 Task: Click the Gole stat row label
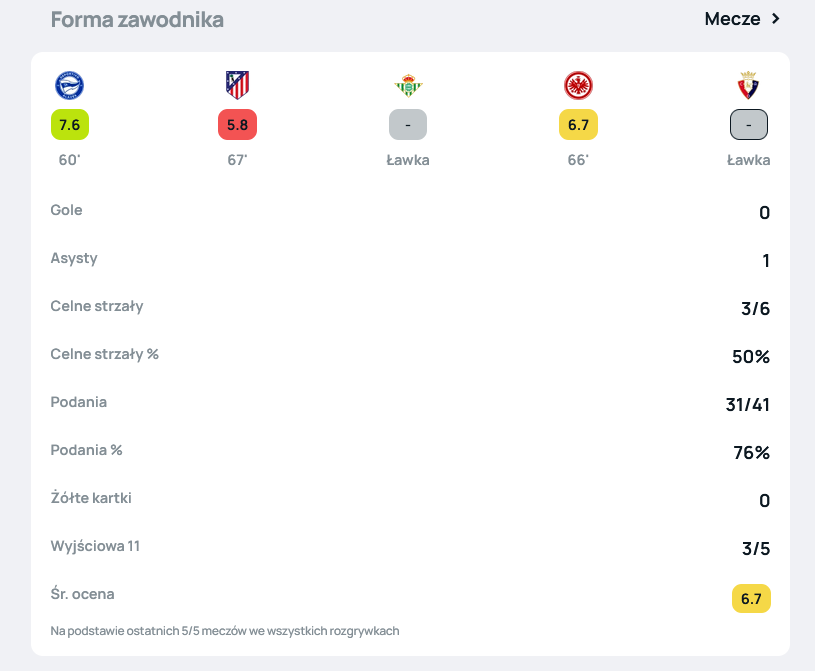pos(66,210)
